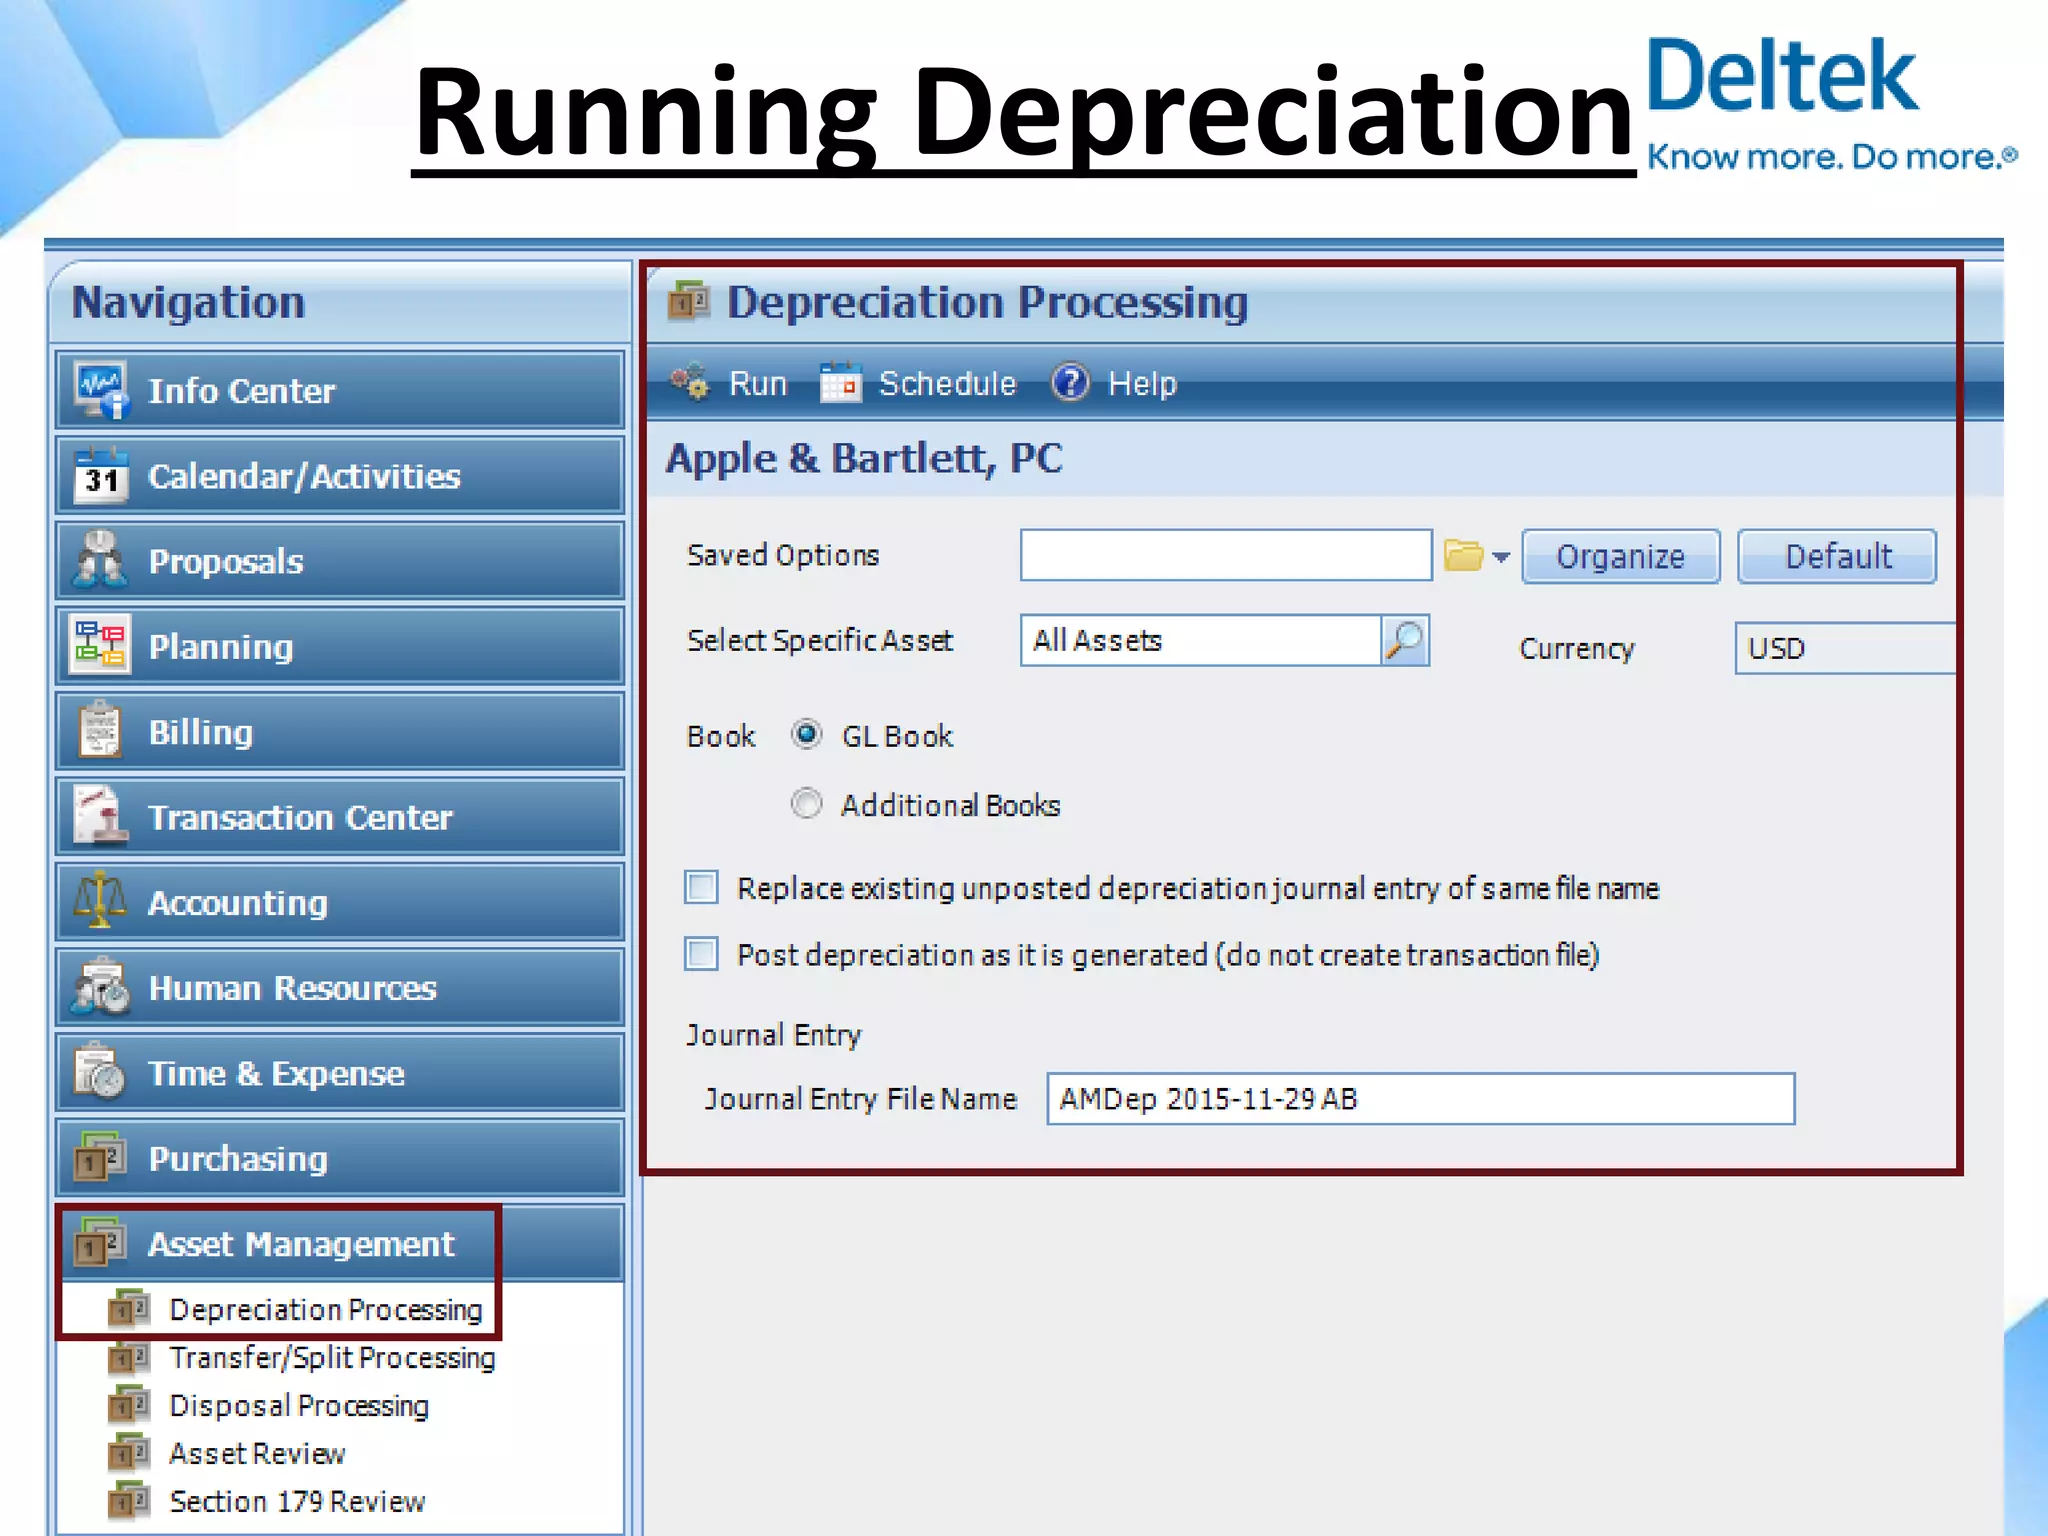Open the Transaction Center navigation menu
The width and height of the screenshot is (2048, 1536).
point(340,817)
